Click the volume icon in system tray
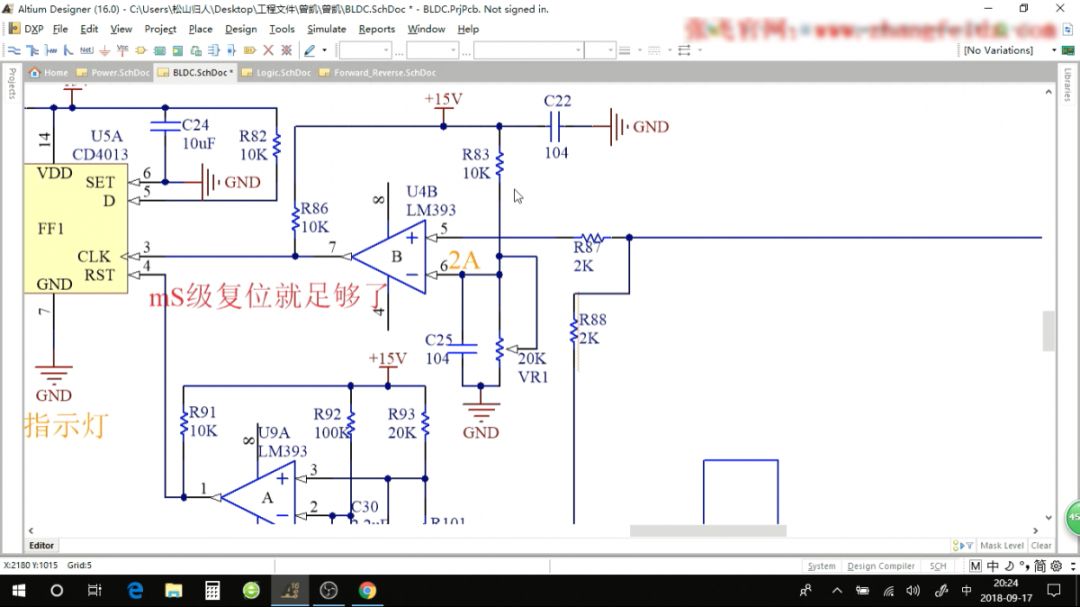This screenshot has height=607, width=1080. tap(913, 590)
